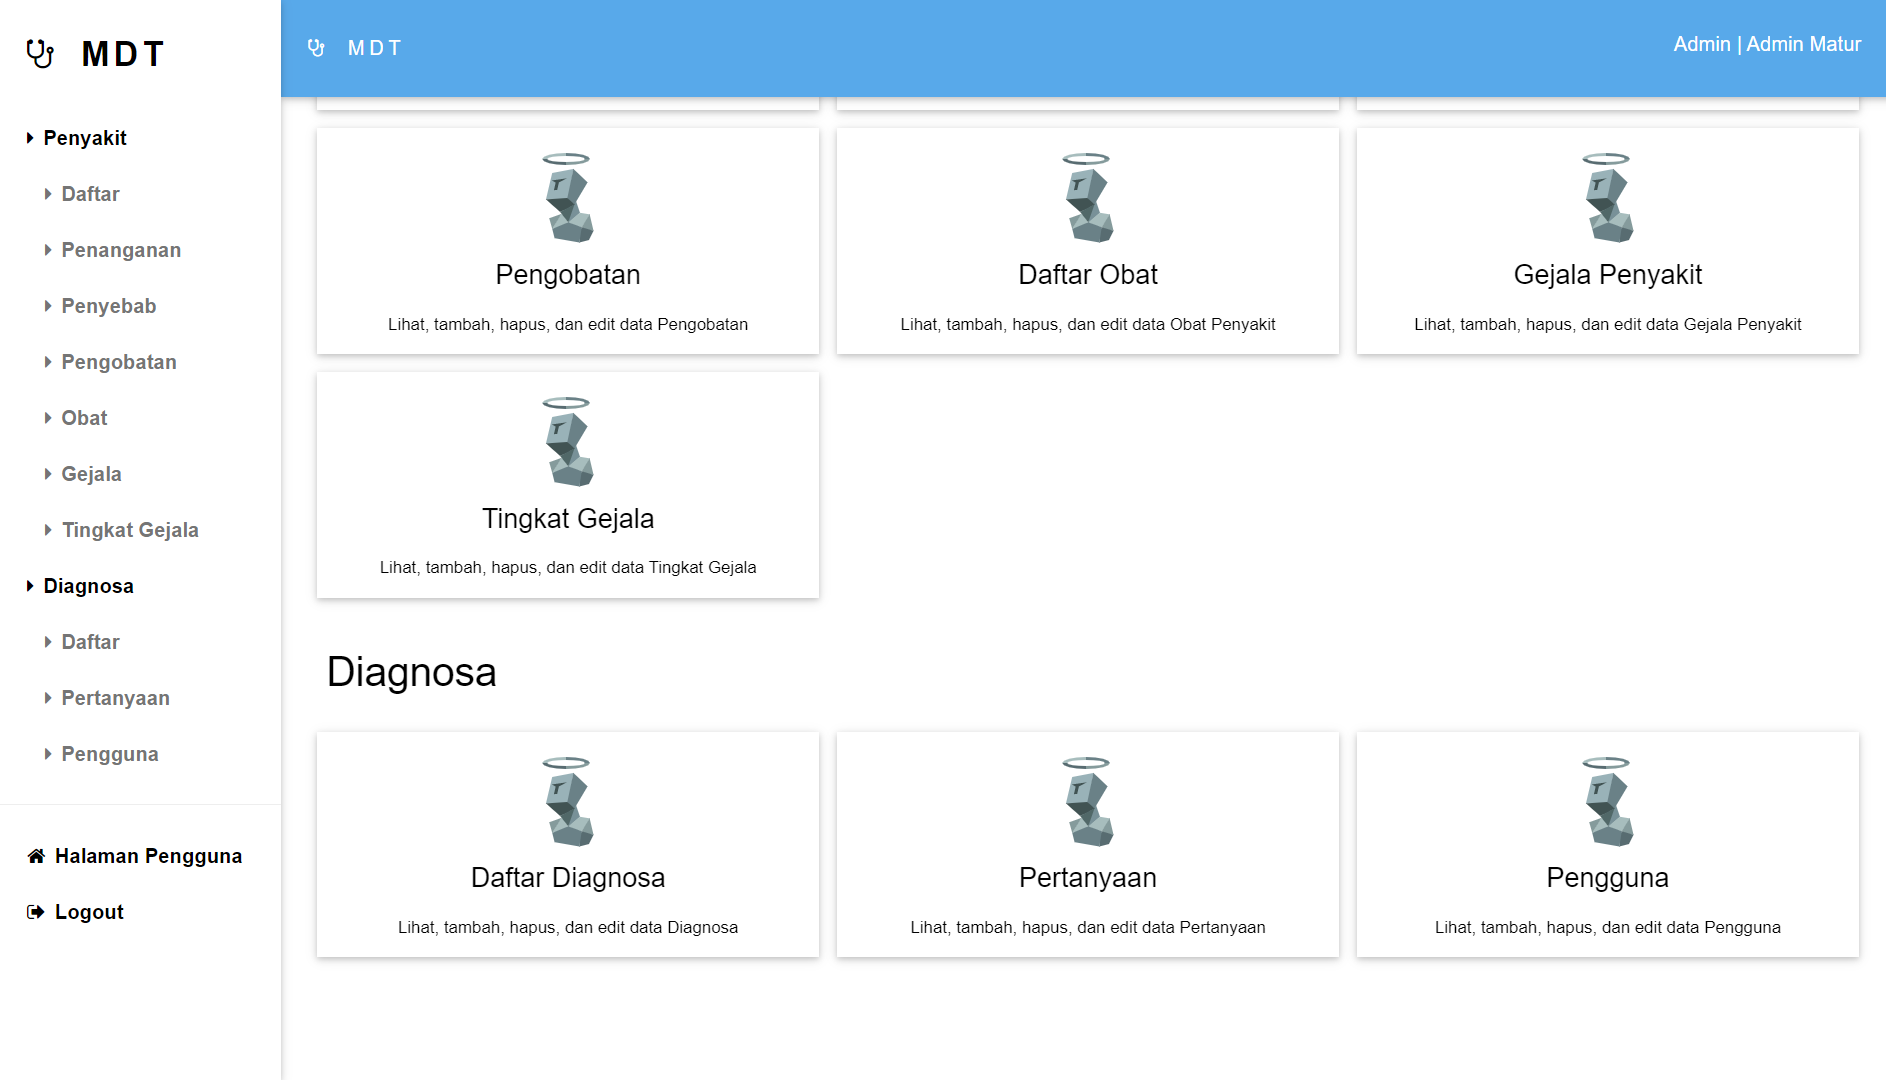Open the Pengguna card in Diagnosa section

click(1607, 878)
